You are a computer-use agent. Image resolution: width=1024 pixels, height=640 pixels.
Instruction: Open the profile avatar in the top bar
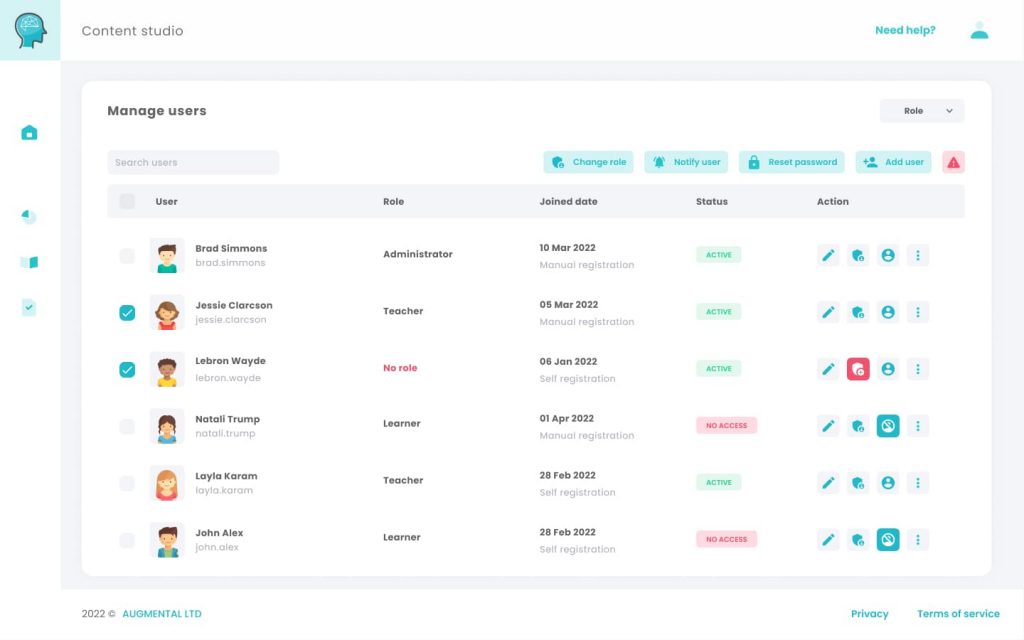(978, 30)
